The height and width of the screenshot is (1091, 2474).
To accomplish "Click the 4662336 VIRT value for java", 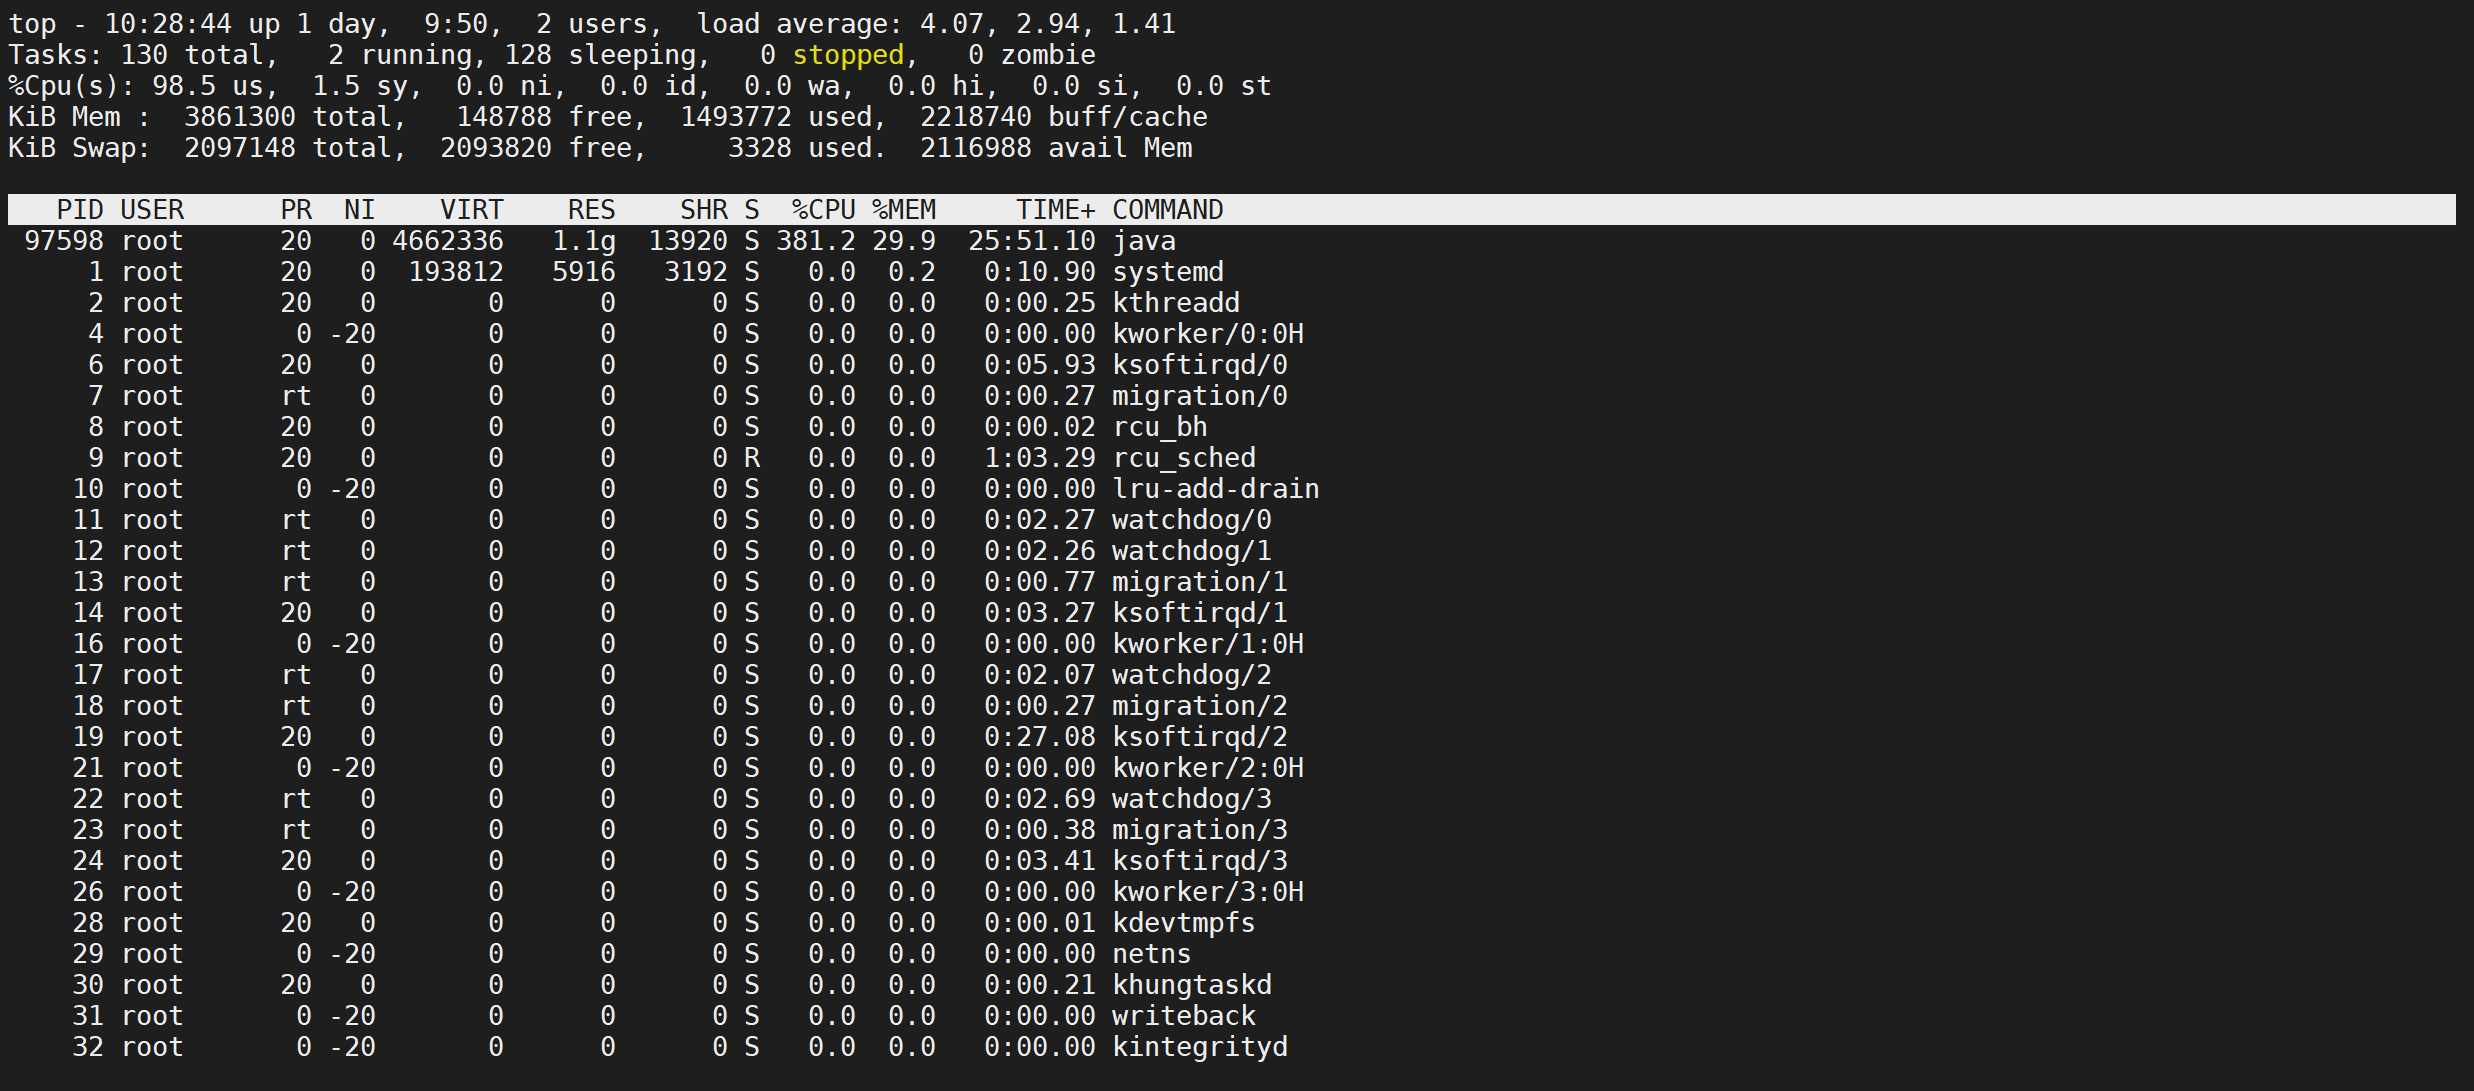I will click(x=448, y=241).
